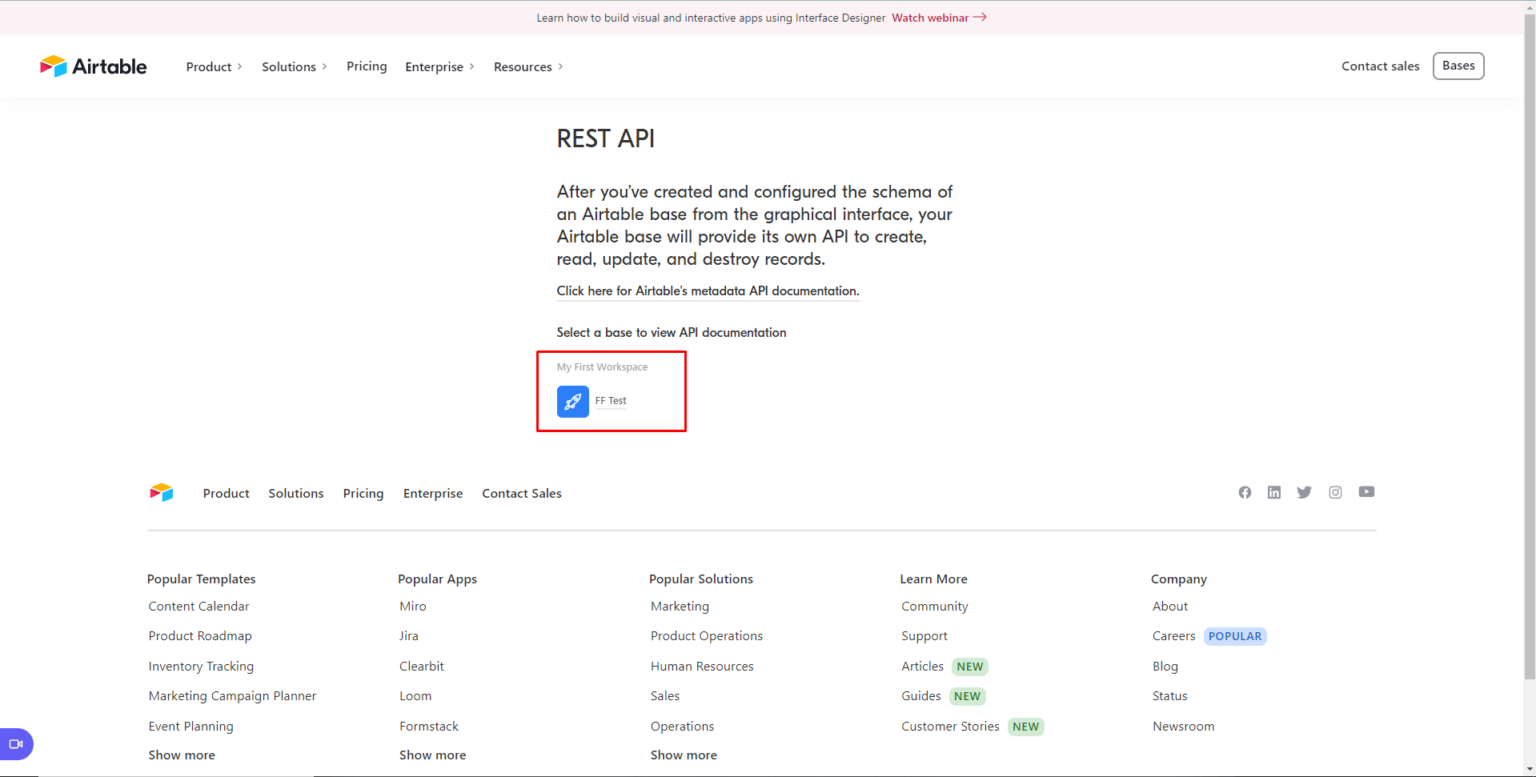The image size is (1536, 777).
Task: Open the YouTube icon in the footer
Action: coord(1366,492)
